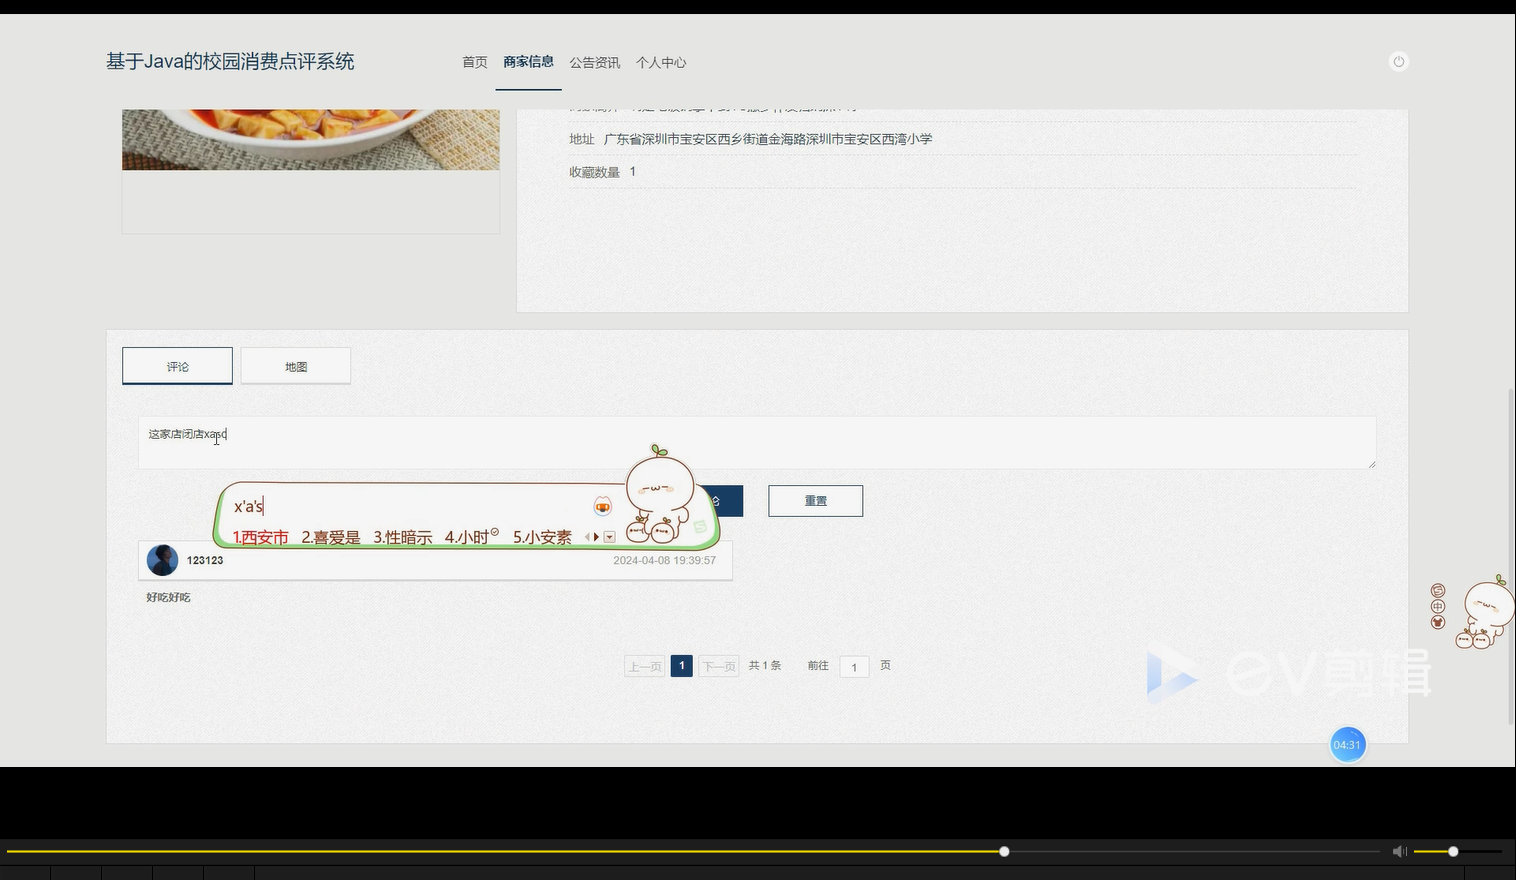Click the blue circular 04:31 play badge
1516x880 pixels.
1347,744
